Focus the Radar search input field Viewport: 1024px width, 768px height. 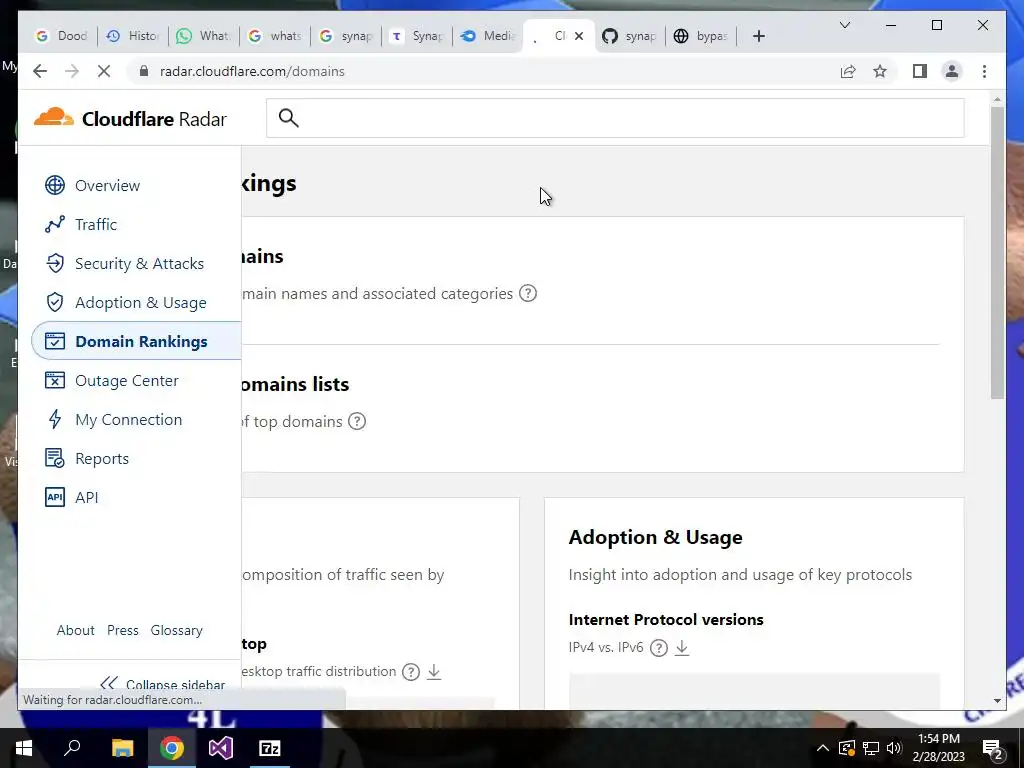[615, 118]
